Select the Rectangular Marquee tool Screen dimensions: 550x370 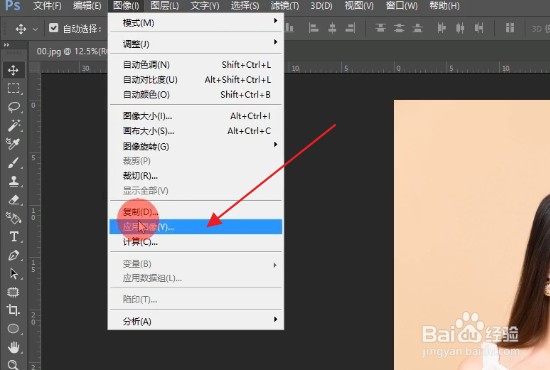[13, 88]
